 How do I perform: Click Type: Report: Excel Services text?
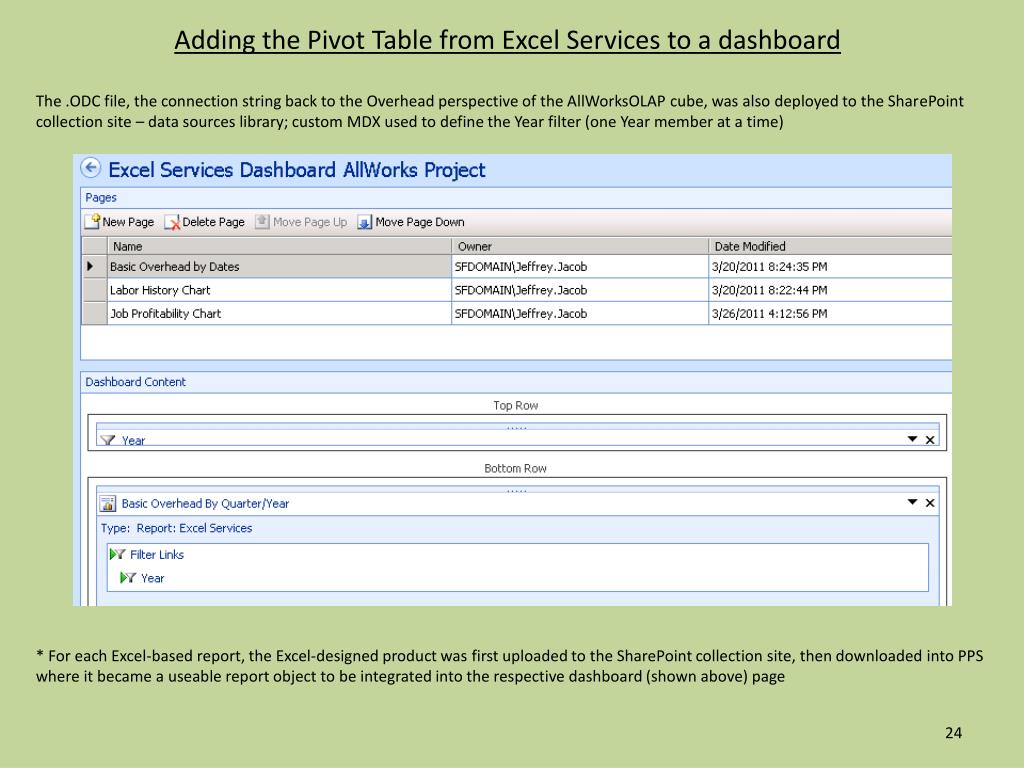(x=176, y=528)
